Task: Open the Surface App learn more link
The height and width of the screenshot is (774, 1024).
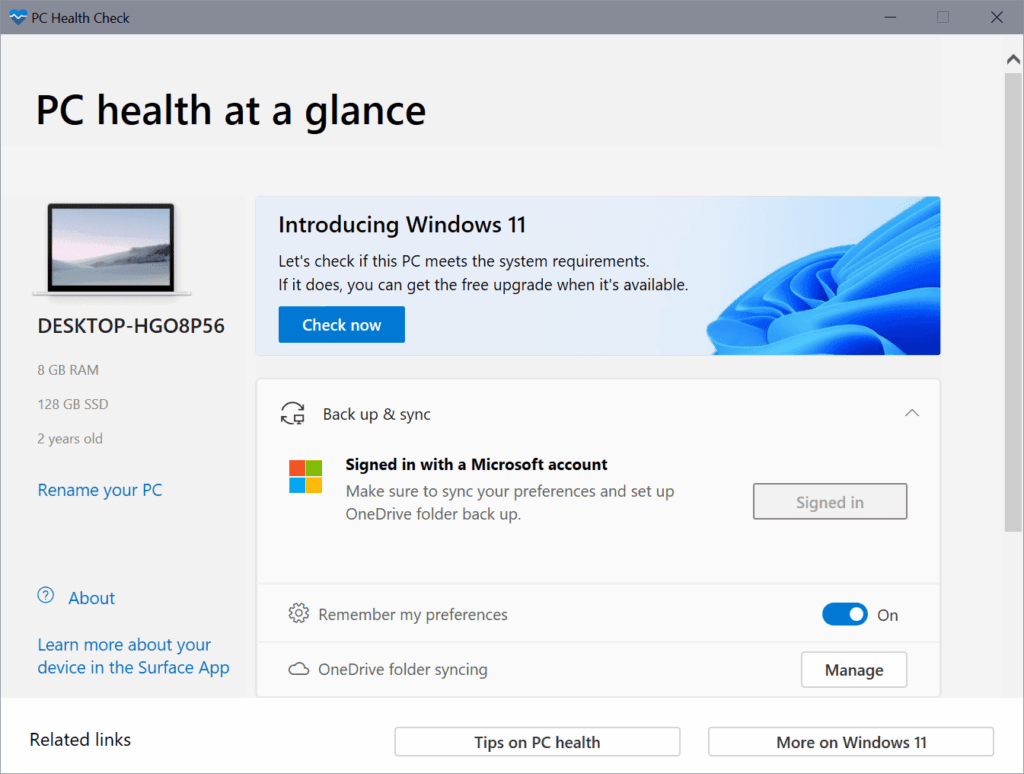Action: coord(133,656)
